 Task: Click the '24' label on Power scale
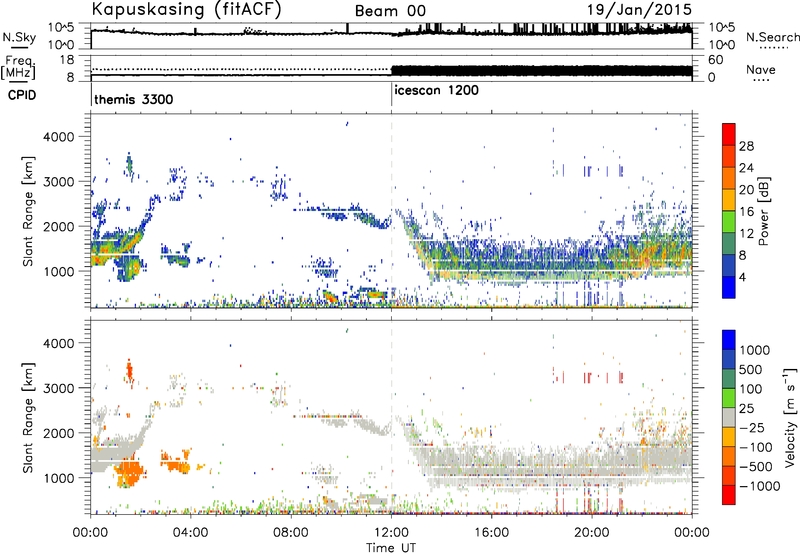click(746, 168)
